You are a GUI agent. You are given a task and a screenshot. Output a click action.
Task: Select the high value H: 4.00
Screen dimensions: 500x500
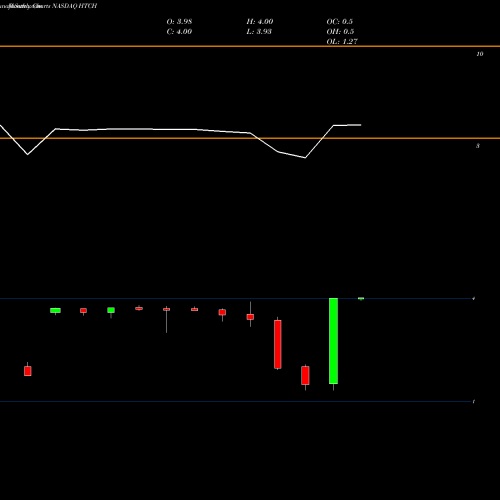click(260, 22)
